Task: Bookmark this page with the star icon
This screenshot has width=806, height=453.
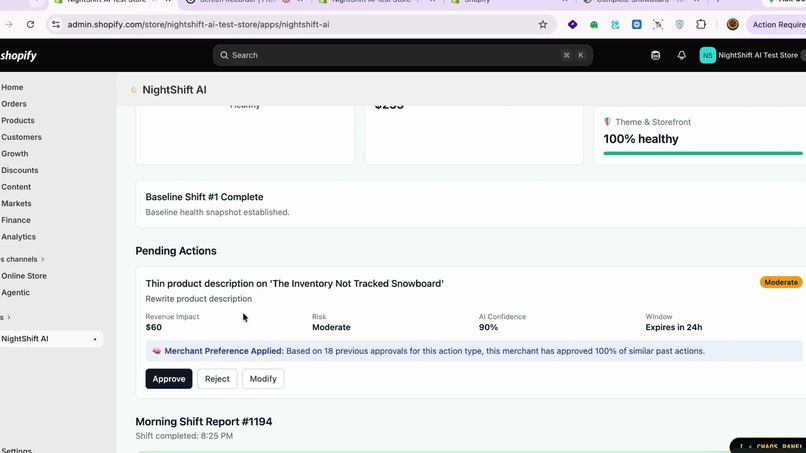Action: tap(543, 24)
